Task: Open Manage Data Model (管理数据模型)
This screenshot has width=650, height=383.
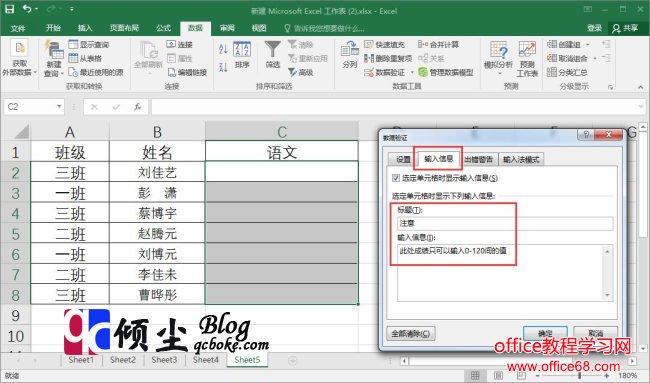Action: tap(446, 72)
